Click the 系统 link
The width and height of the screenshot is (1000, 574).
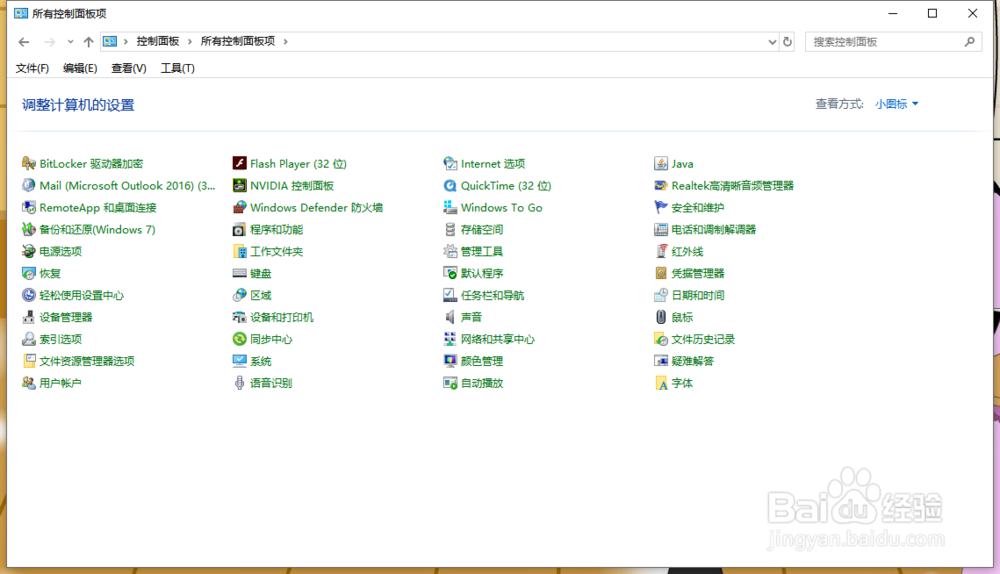coord(261,361)
